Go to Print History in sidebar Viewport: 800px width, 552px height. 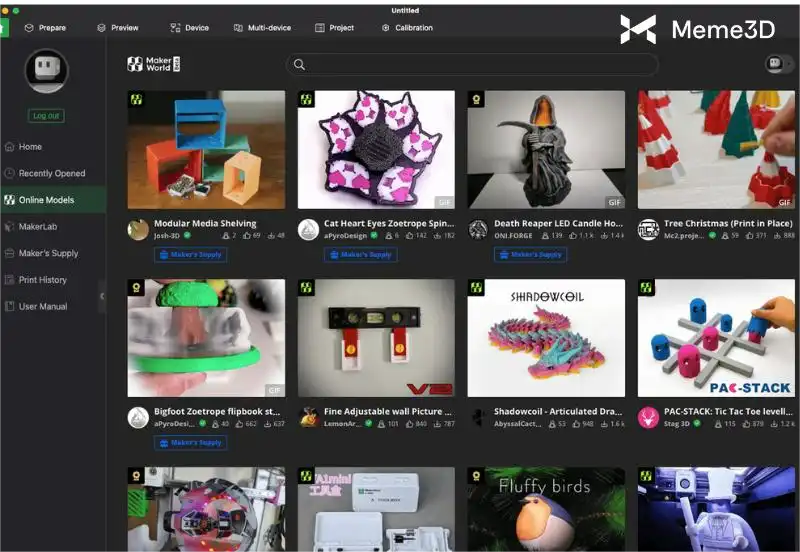point(42,280)
